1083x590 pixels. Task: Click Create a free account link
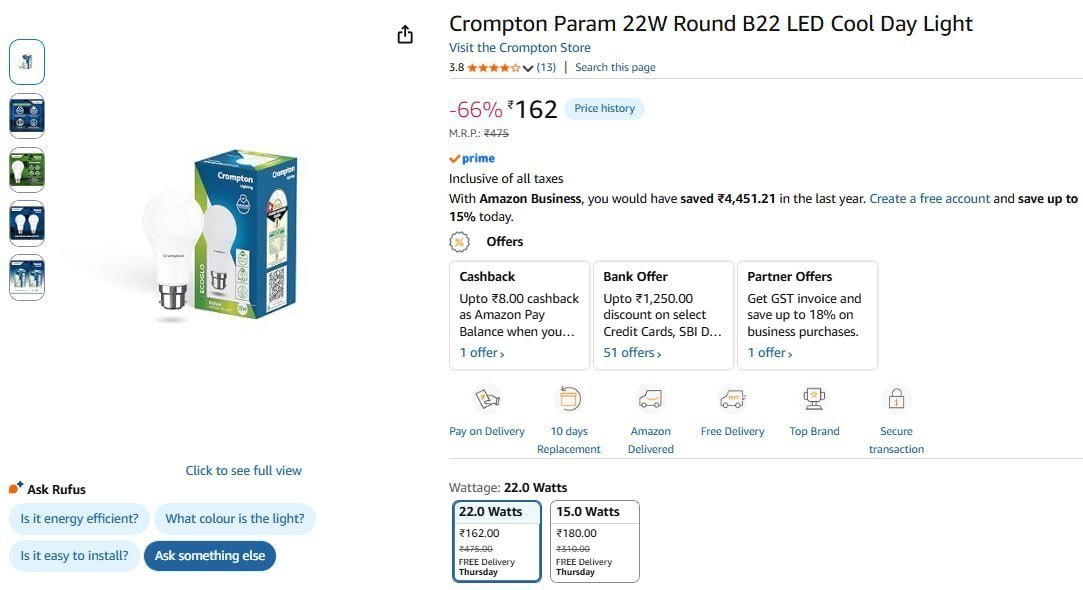click(x=930, y=198)
